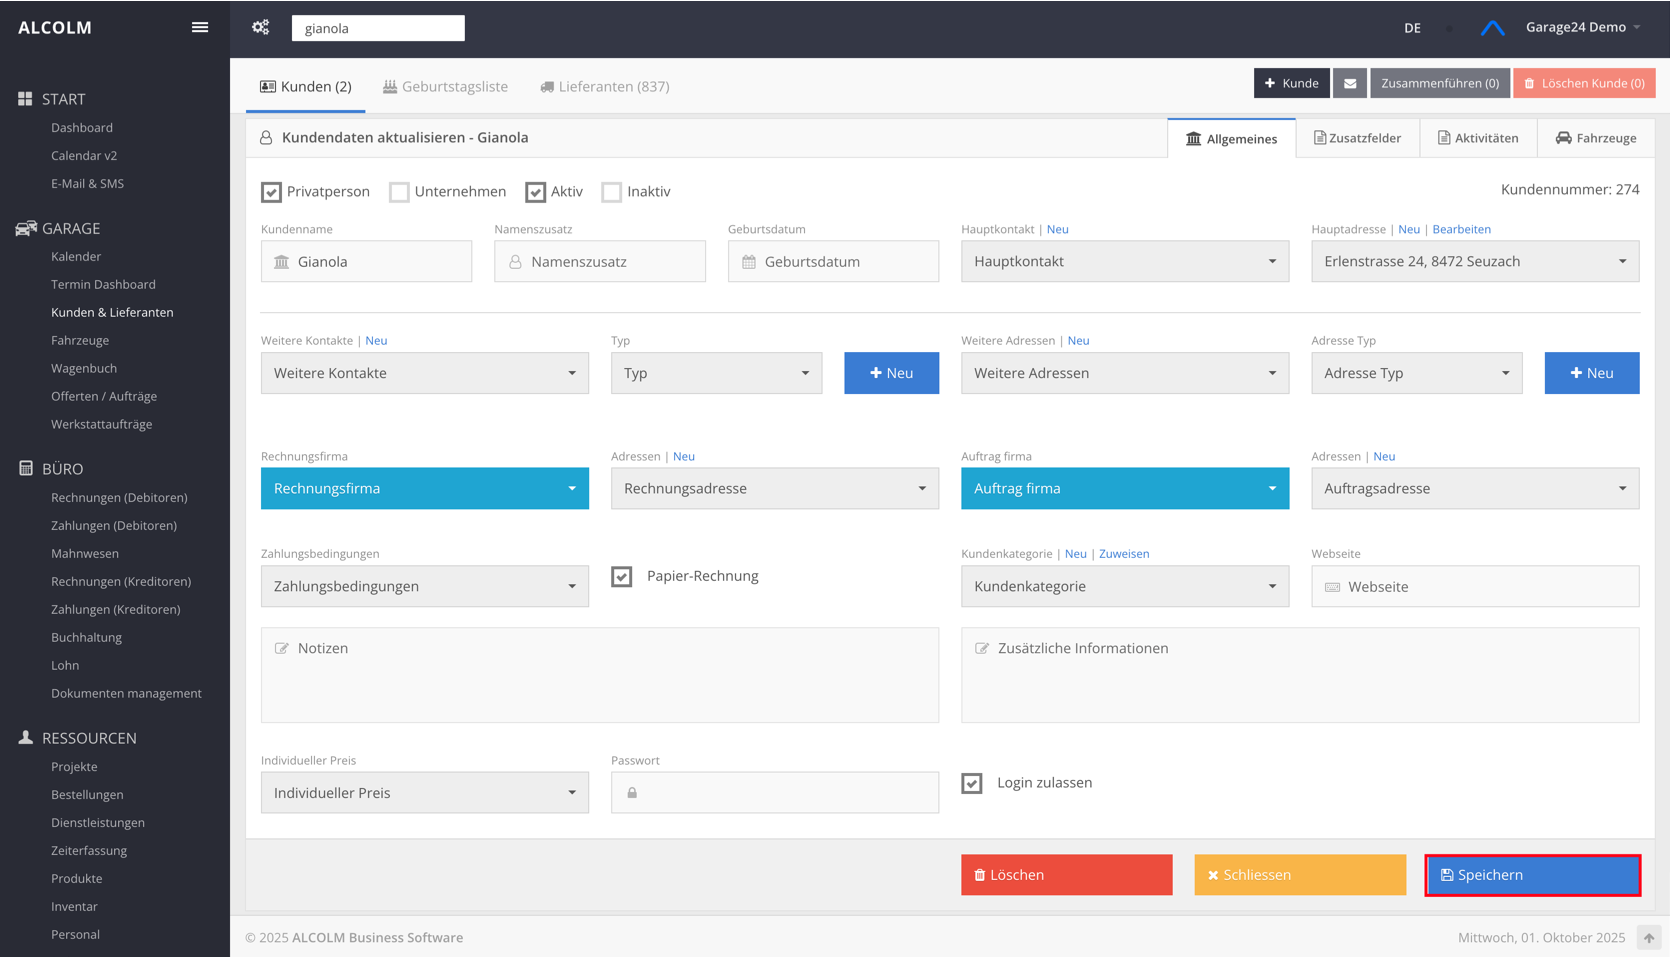This screenshot has height=957, width=1671.
Task: Click the edit icon in Notizen field
Action: coord(282,648)
